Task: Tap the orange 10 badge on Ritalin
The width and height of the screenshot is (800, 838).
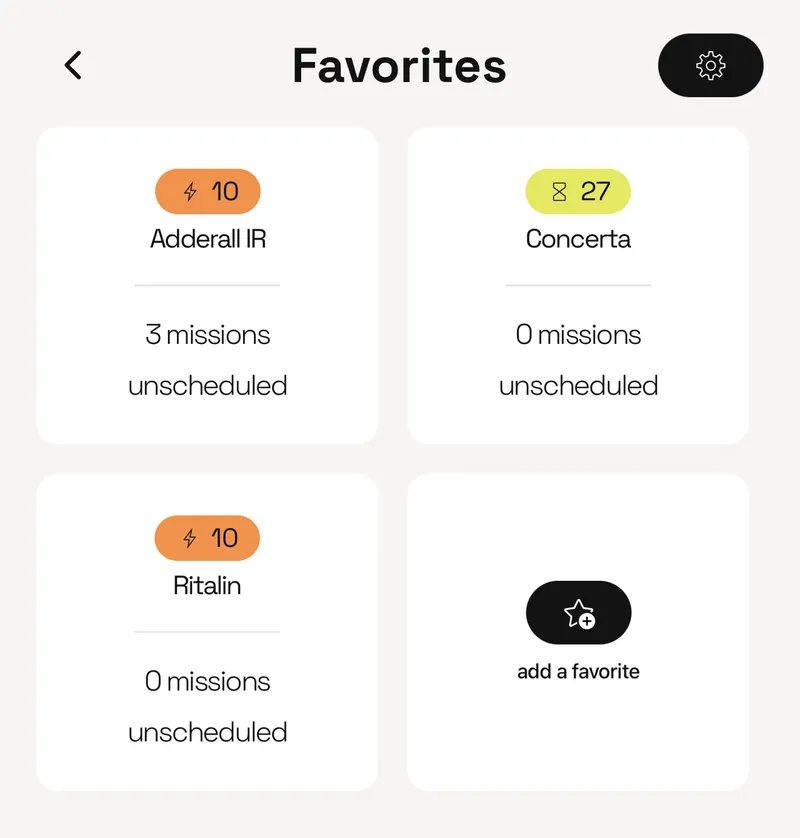Action: point(208,538)
